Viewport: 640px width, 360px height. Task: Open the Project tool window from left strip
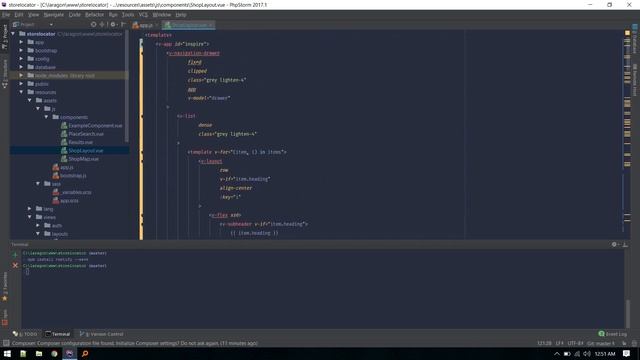(x=5, y=37)
